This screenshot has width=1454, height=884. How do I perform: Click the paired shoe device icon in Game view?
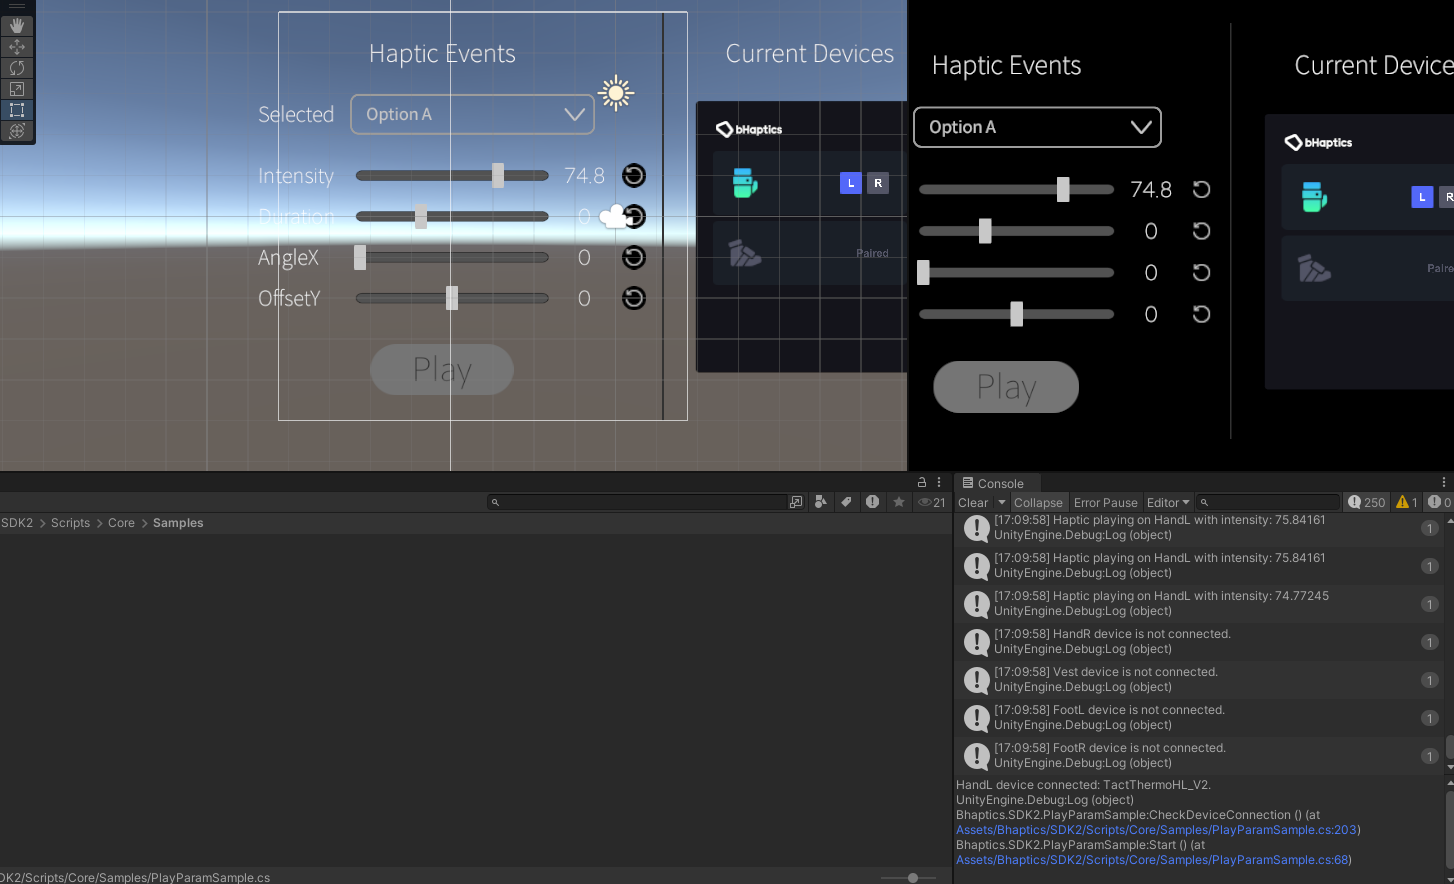[x=1314, y=268]
